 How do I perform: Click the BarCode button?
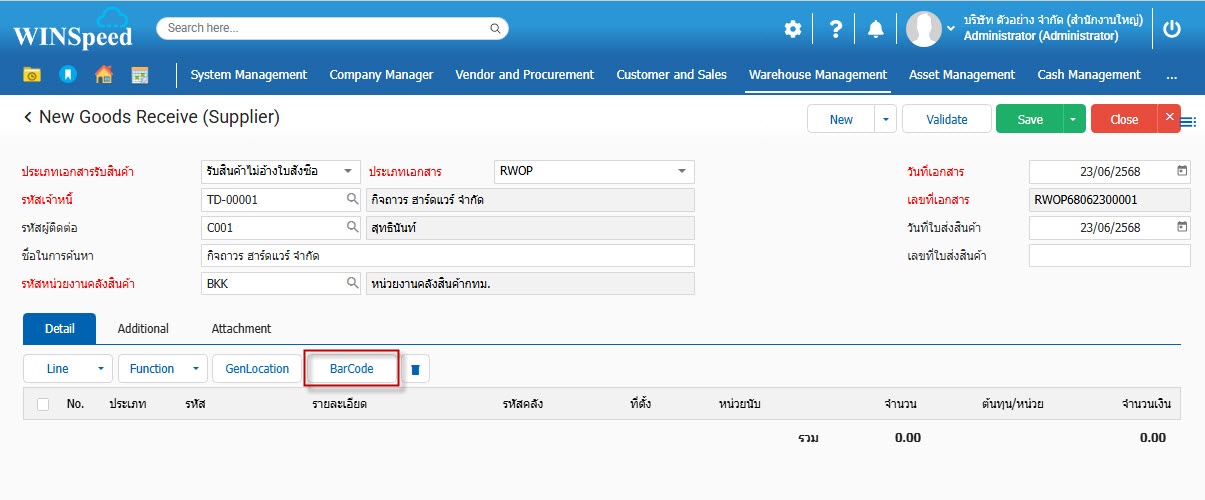(x=351, y=369)
